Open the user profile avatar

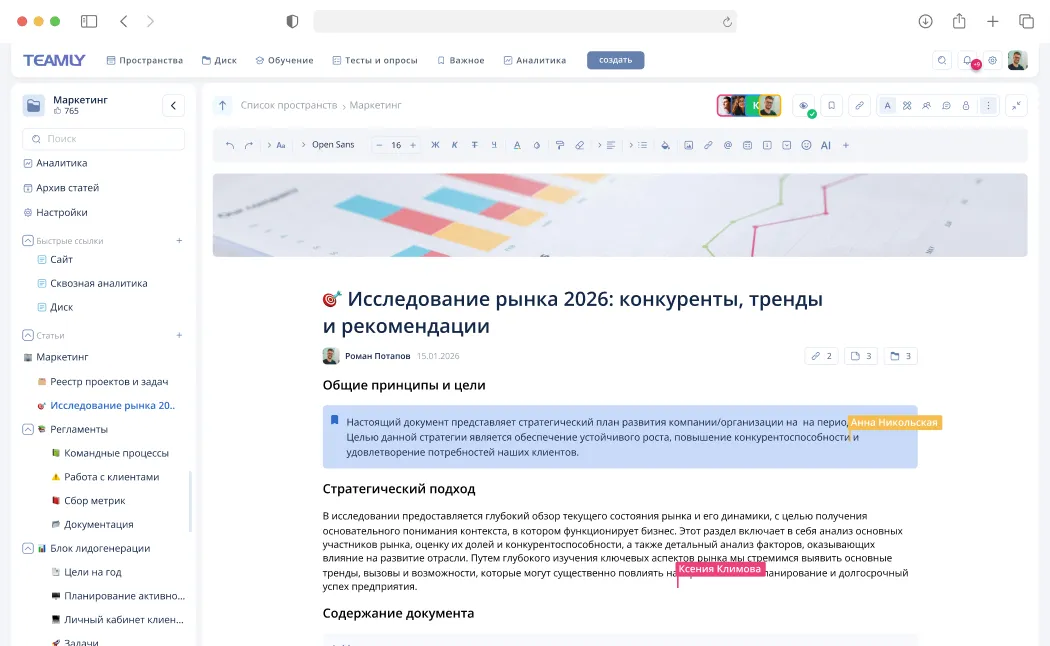1018,60
